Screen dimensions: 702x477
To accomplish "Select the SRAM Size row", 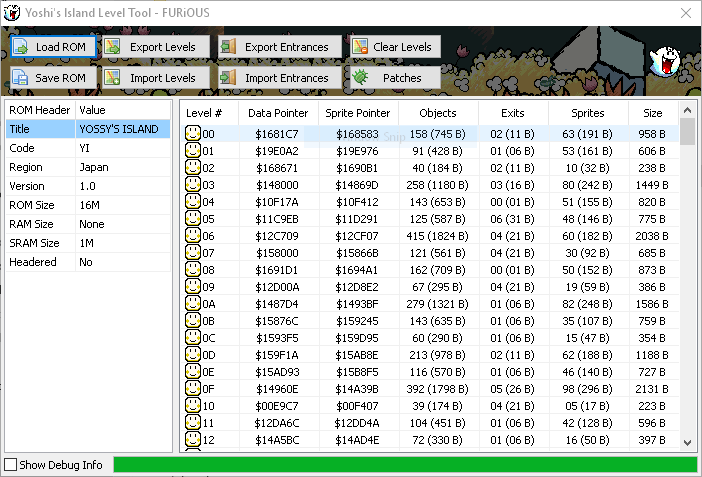I will coord(88,243).
